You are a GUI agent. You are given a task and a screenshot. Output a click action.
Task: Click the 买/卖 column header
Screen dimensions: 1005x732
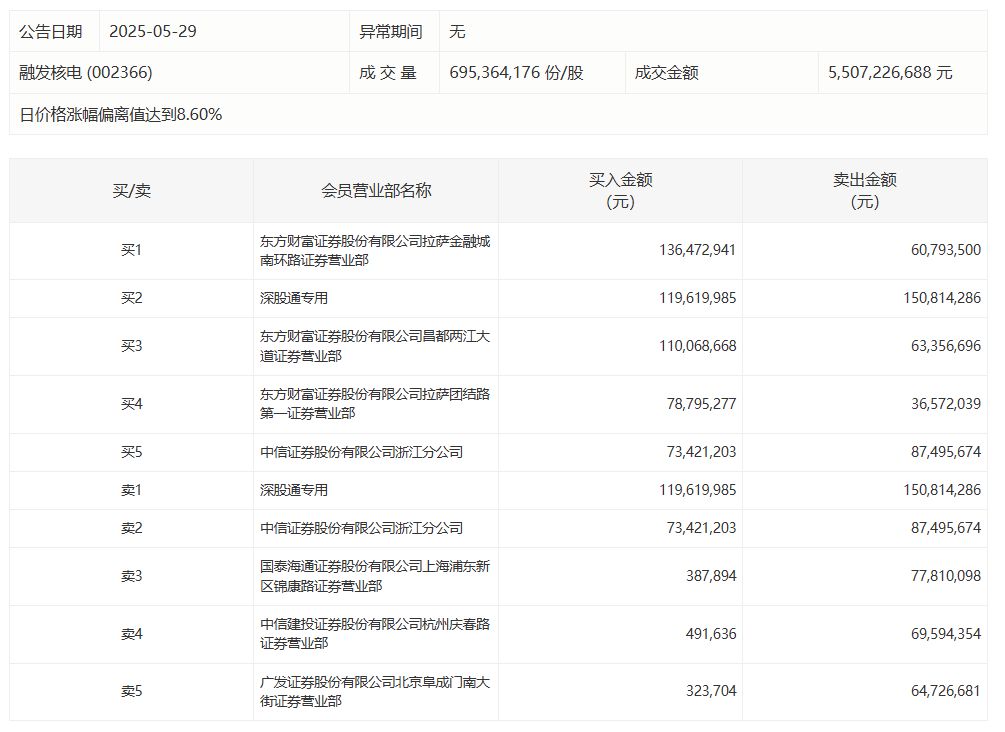point(131,190)
